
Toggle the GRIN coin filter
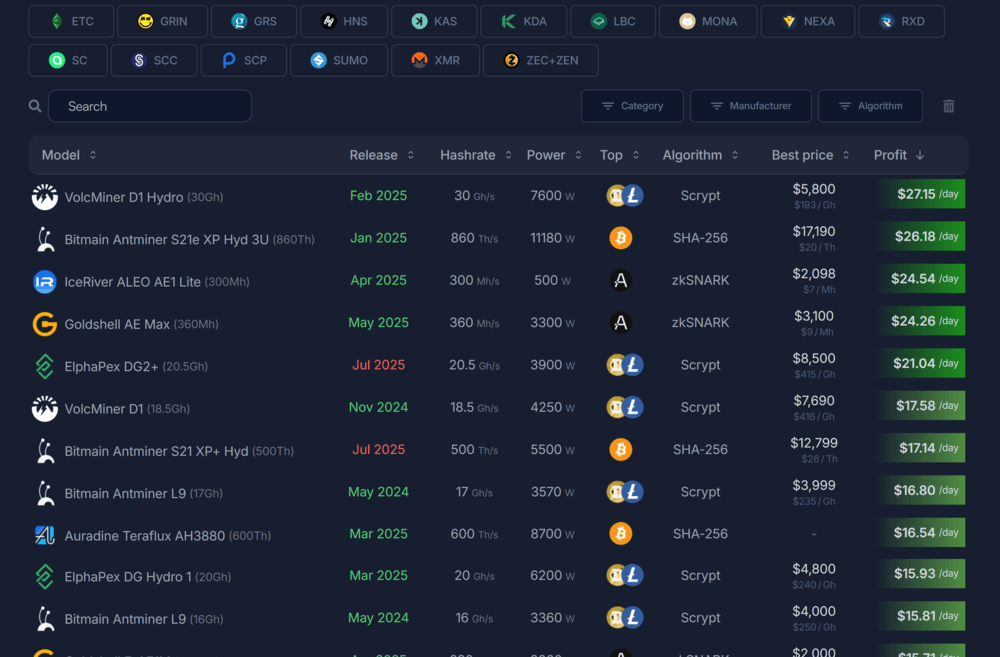pos(162,21)
